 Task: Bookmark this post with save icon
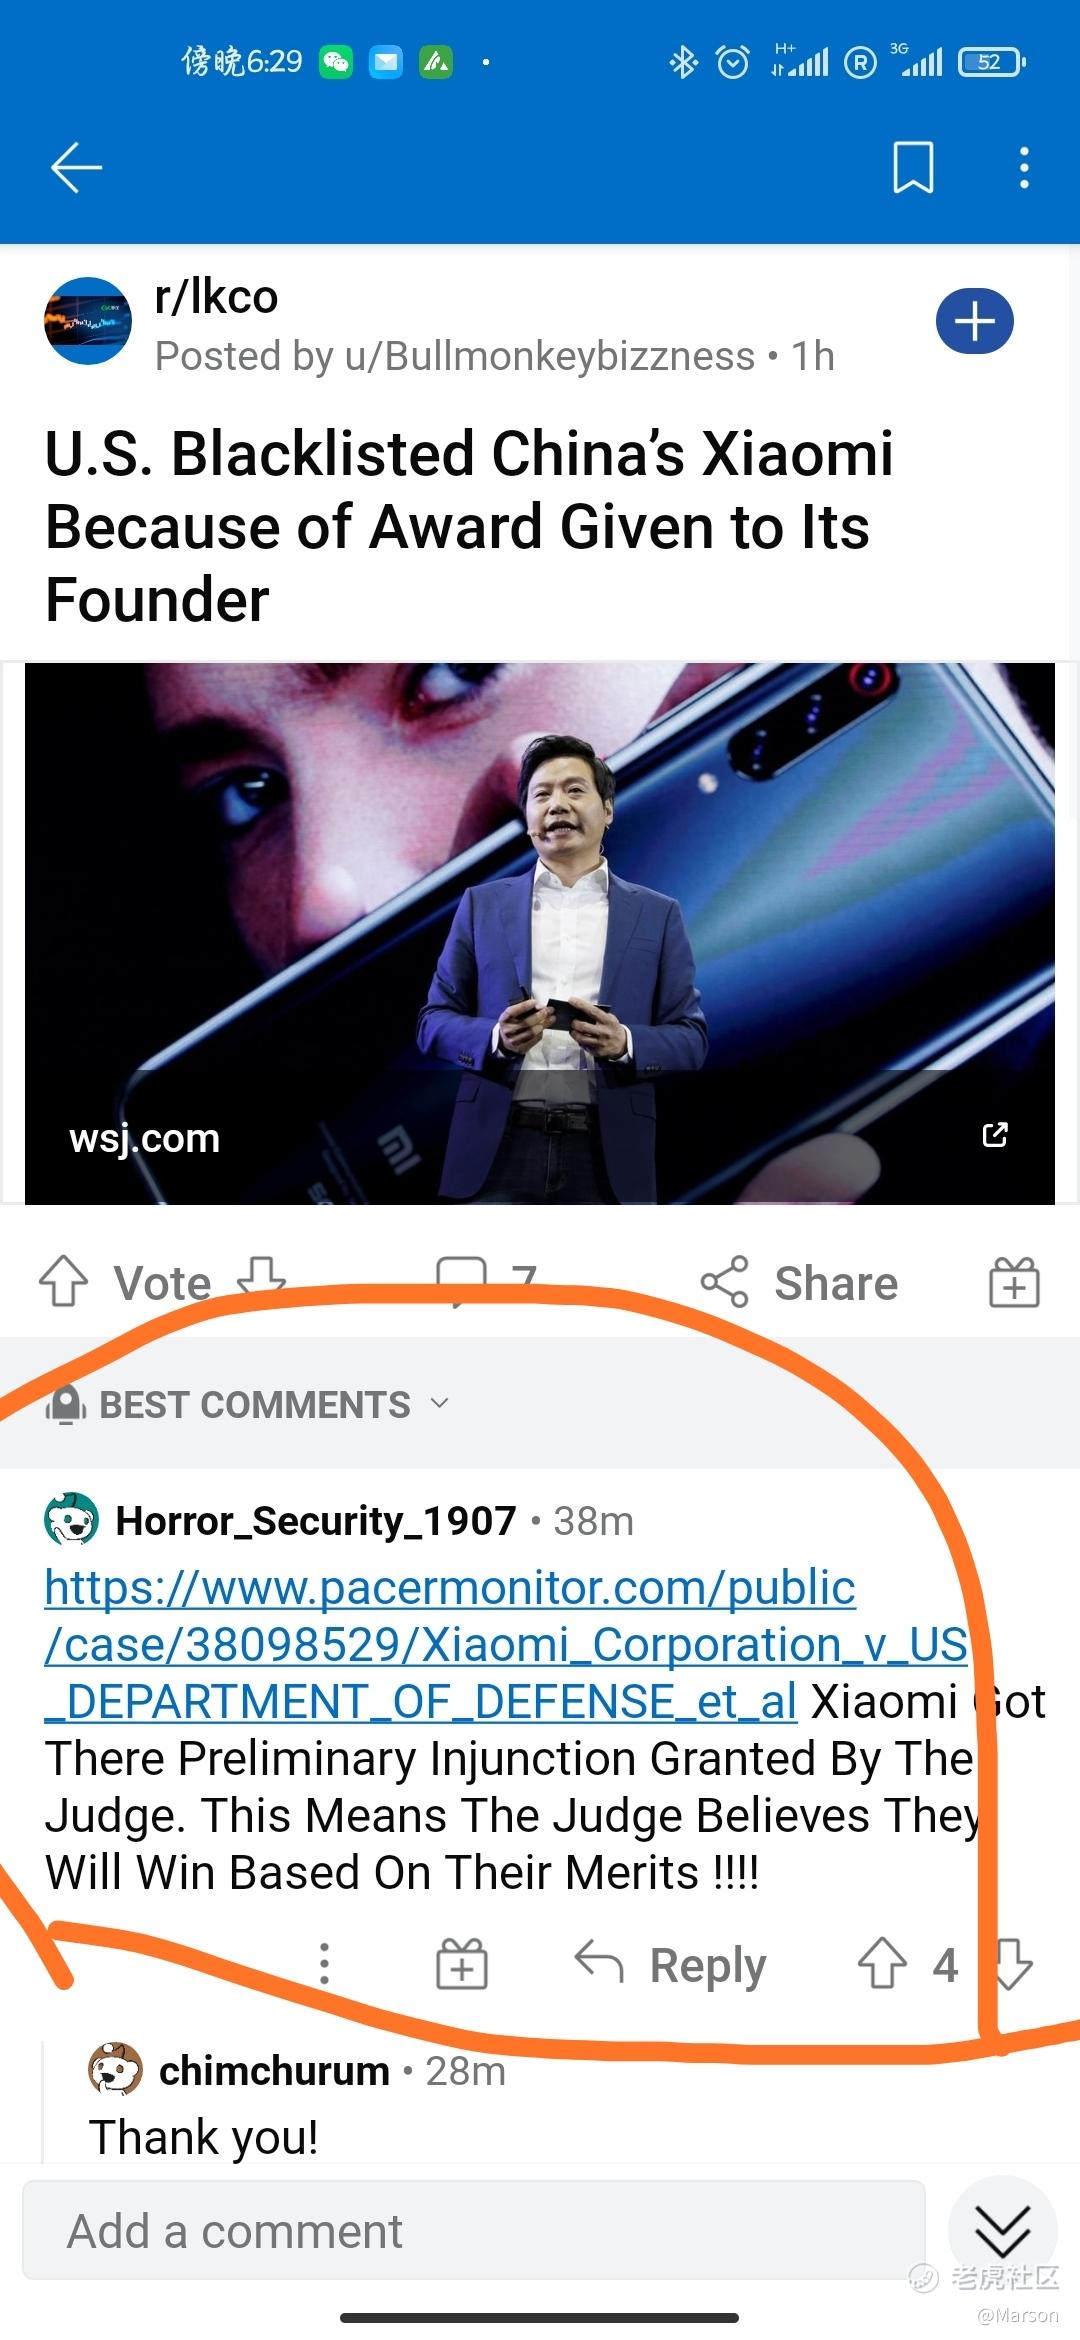click(x=913, y=167)
